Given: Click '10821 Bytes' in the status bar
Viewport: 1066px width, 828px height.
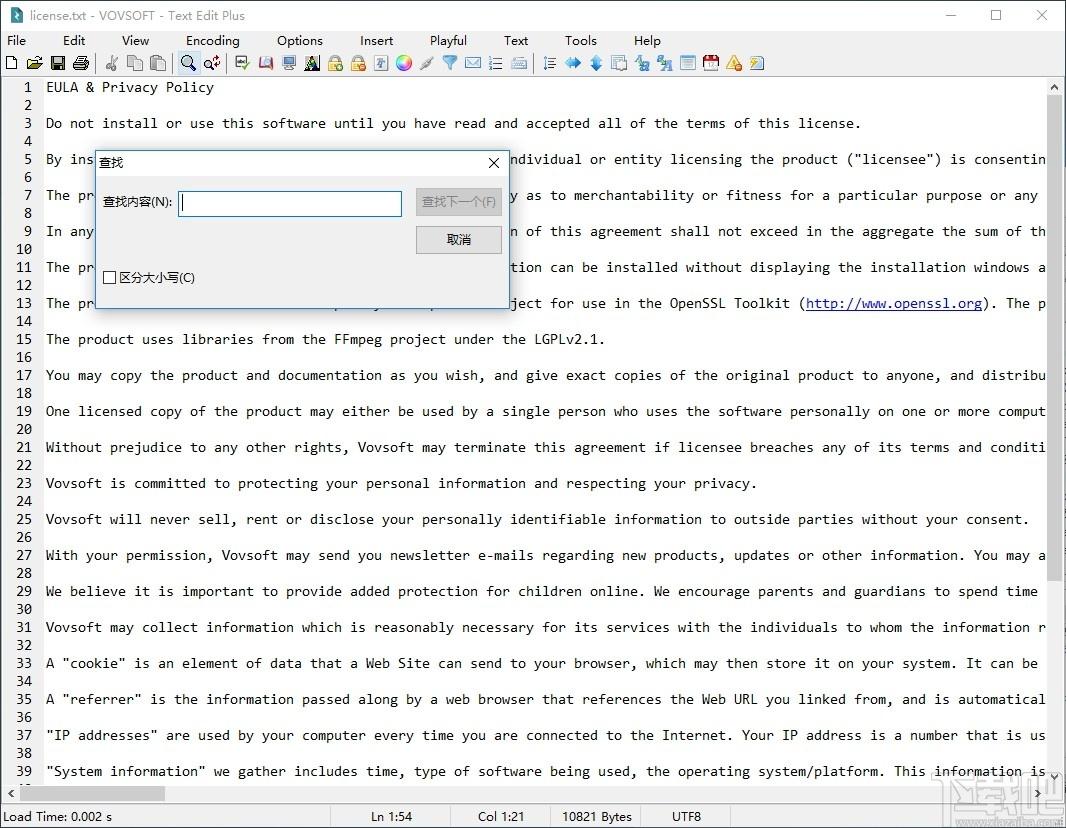Looking at the screenshot, I should pyautogui.click(x=597, y=816).
